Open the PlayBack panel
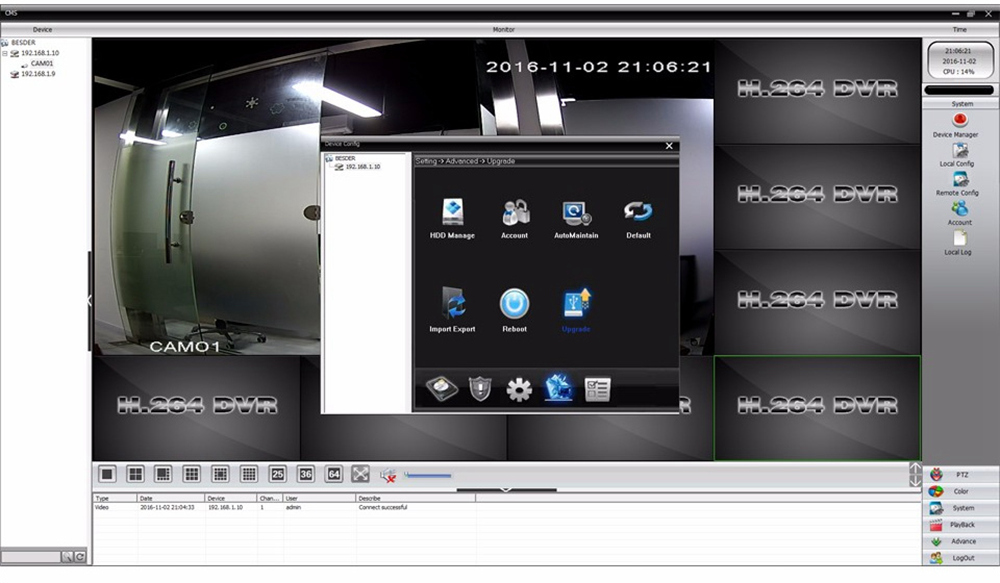1000x583 pixels. (961, 524)
